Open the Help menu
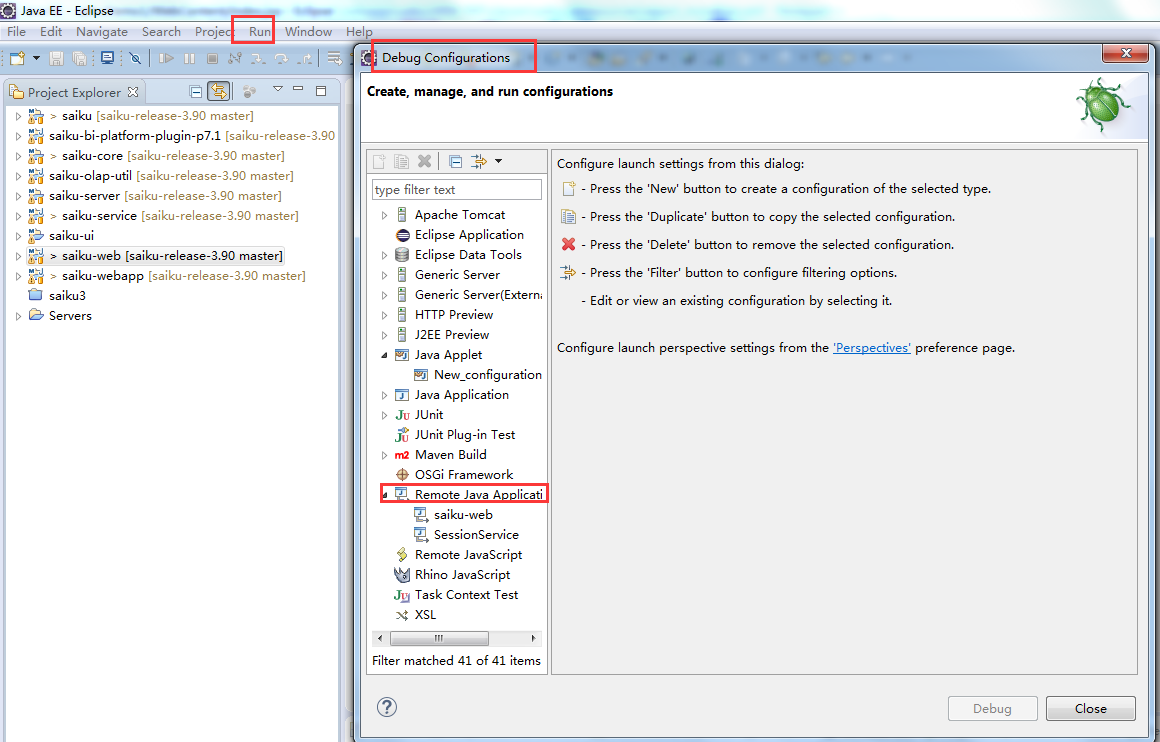 [x=359, y=32]
